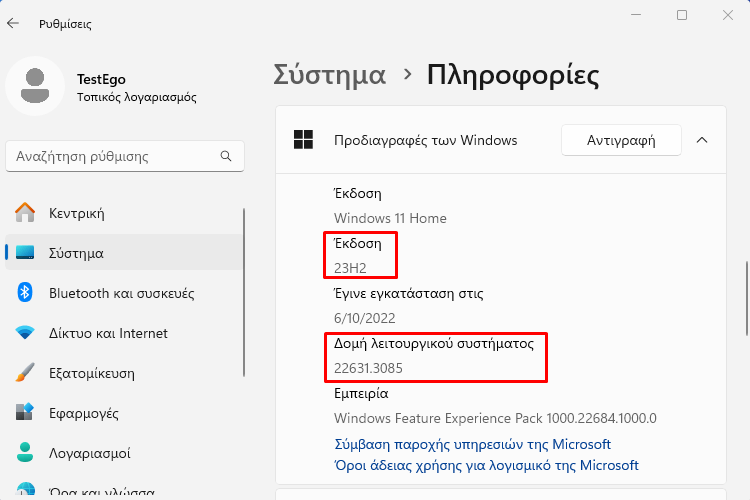
Task: Minimize the Ρυθμίσεις window
Action: (636, 15)
